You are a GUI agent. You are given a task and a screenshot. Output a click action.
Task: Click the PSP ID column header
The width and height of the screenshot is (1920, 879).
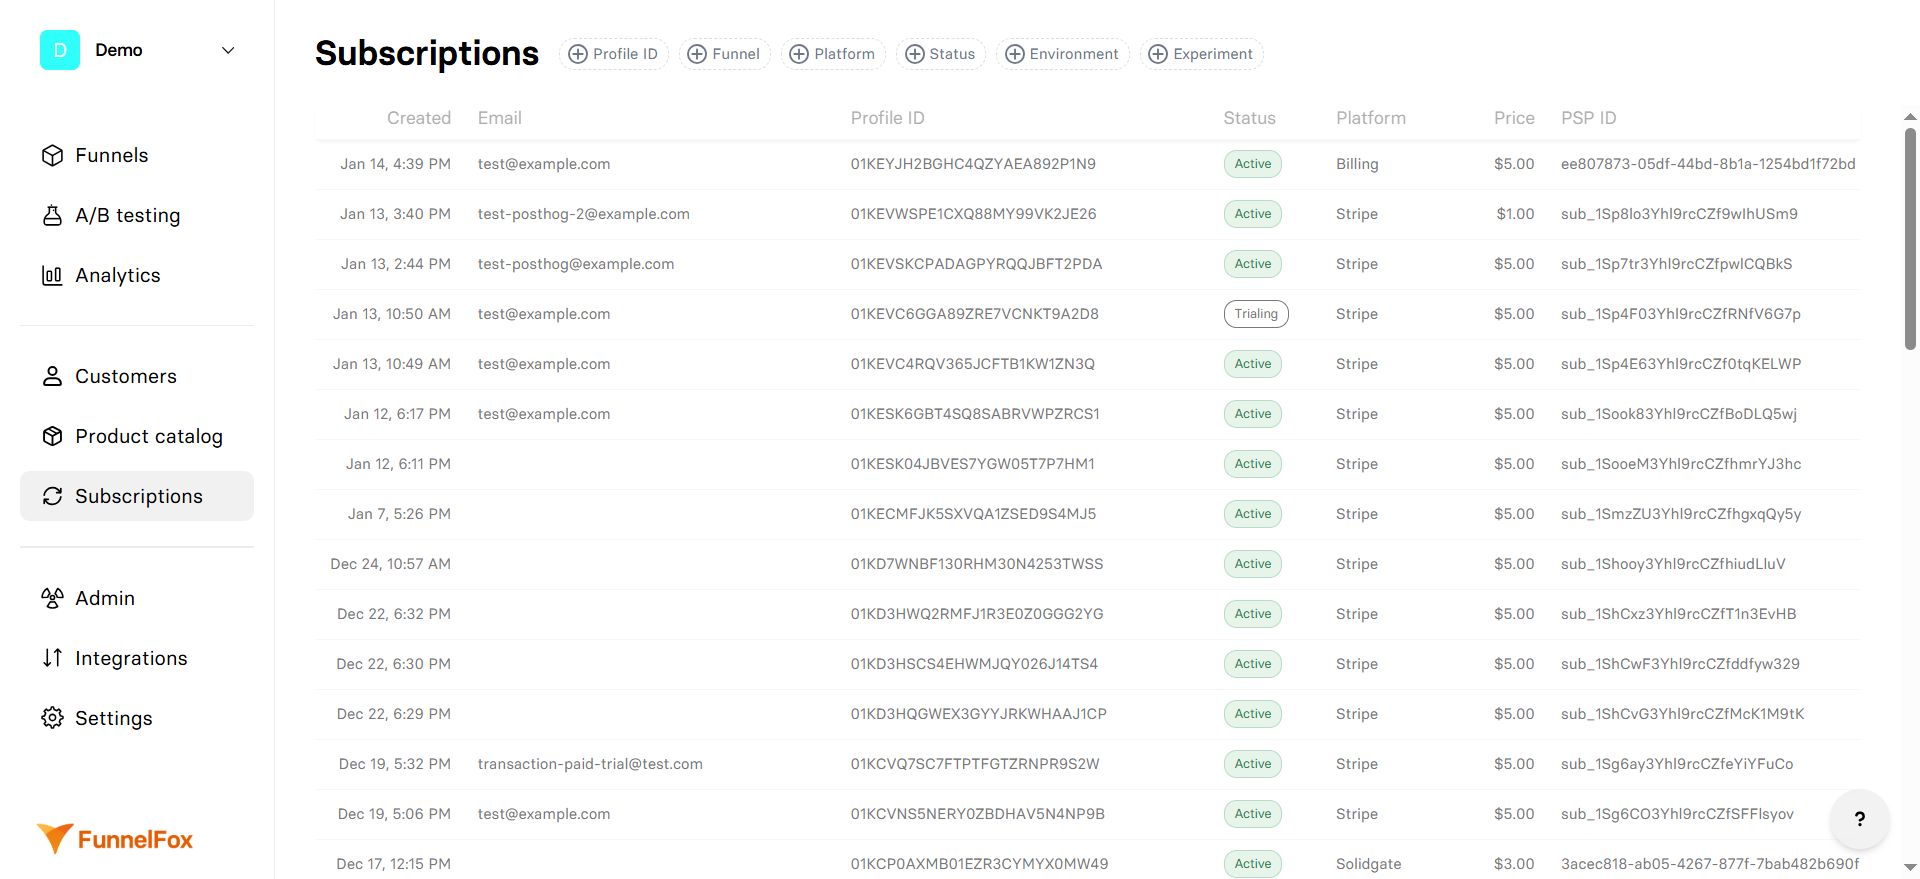1589,118
